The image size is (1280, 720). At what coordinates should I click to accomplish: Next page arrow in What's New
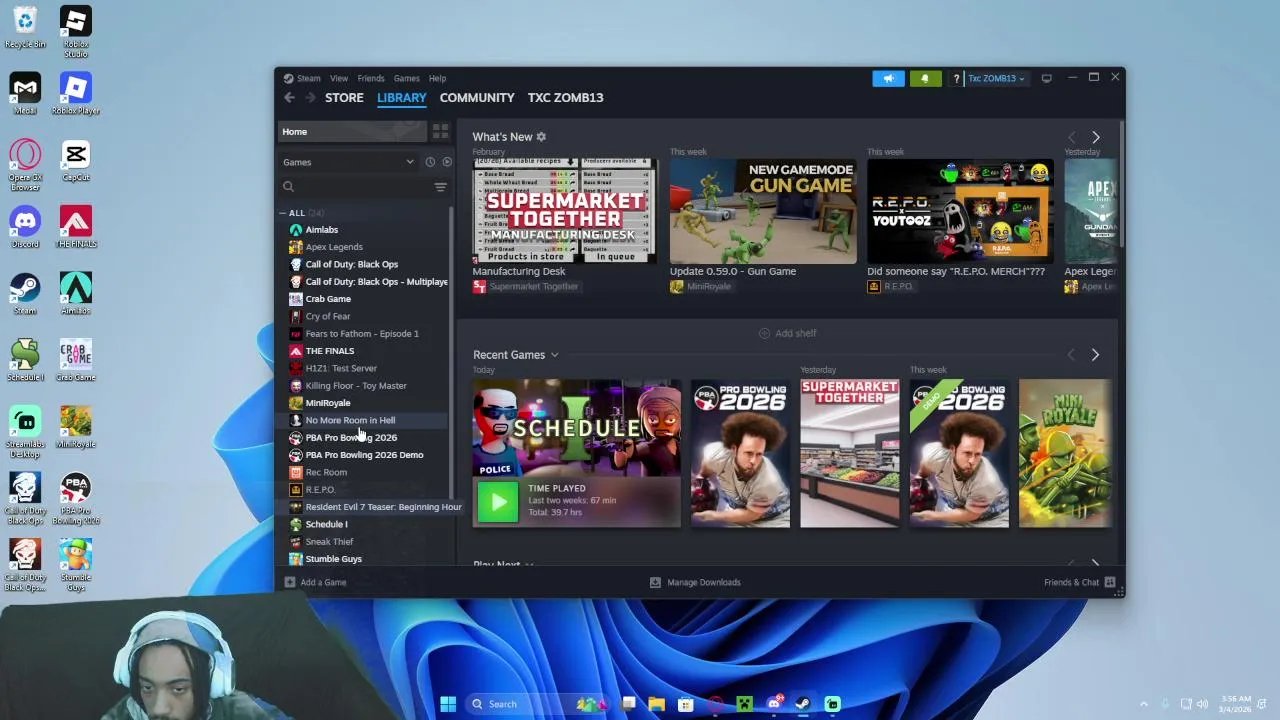[x=1095, y=137]
